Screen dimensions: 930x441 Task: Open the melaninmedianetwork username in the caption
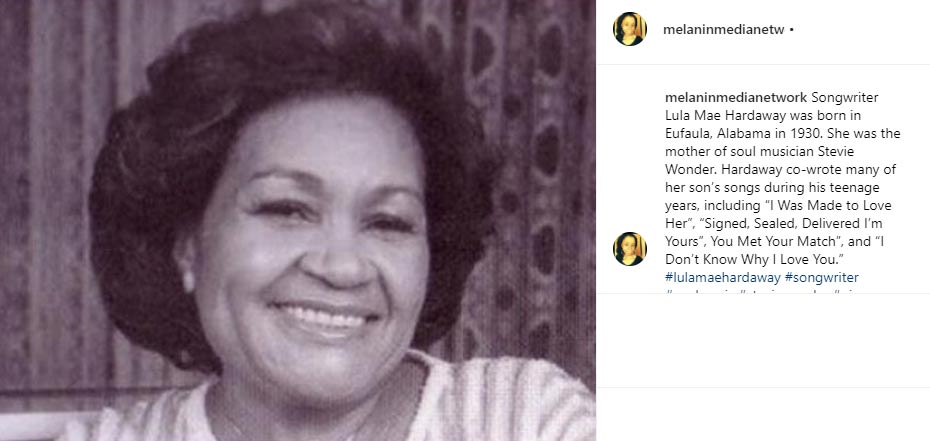736,98
